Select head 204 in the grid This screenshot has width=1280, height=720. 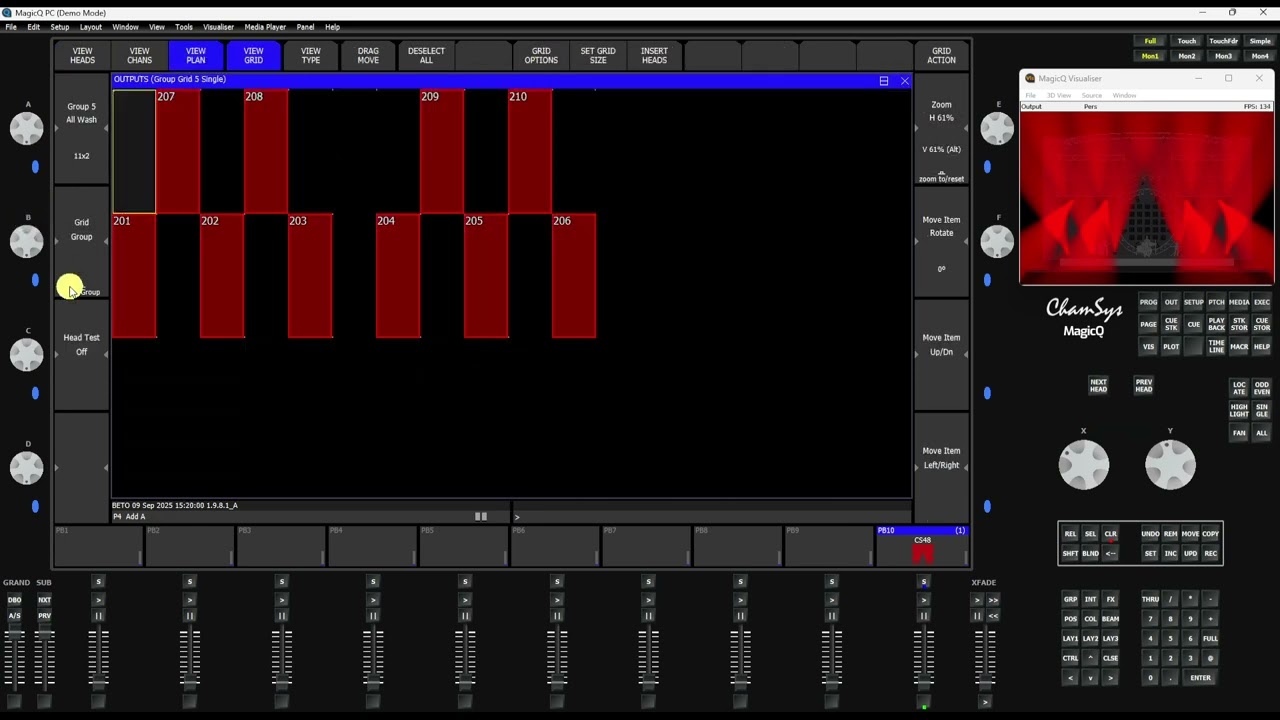point(398,276)
